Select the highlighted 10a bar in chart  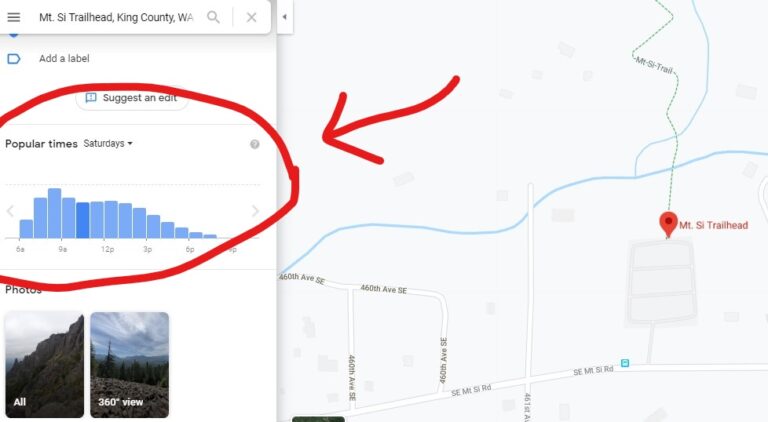pyautogui.click(x=83, y=220)
